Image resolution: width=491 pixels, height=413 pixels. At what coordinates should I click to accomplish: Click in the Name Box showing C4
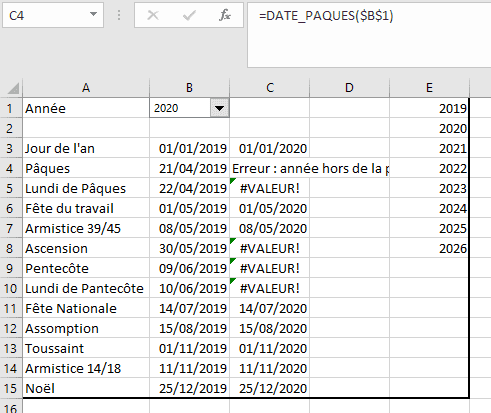(45, 15)
